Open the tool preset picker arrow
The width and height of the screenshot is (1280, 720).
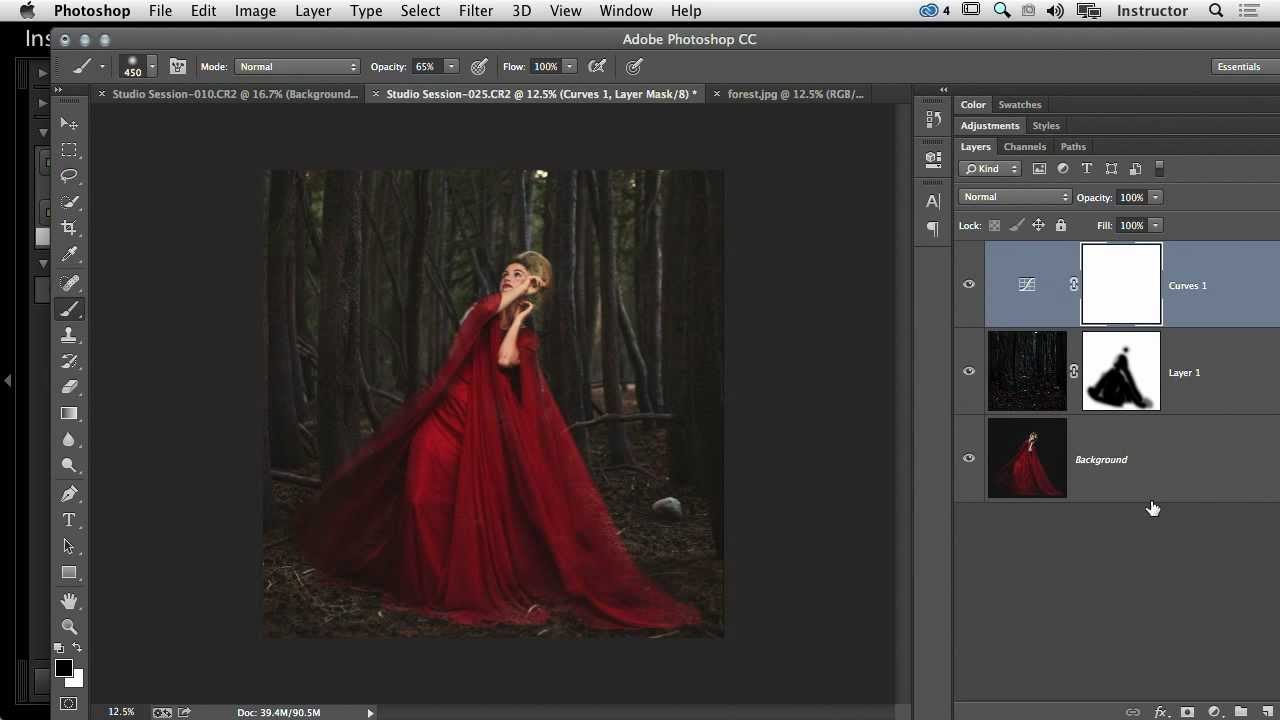point(102,67)
